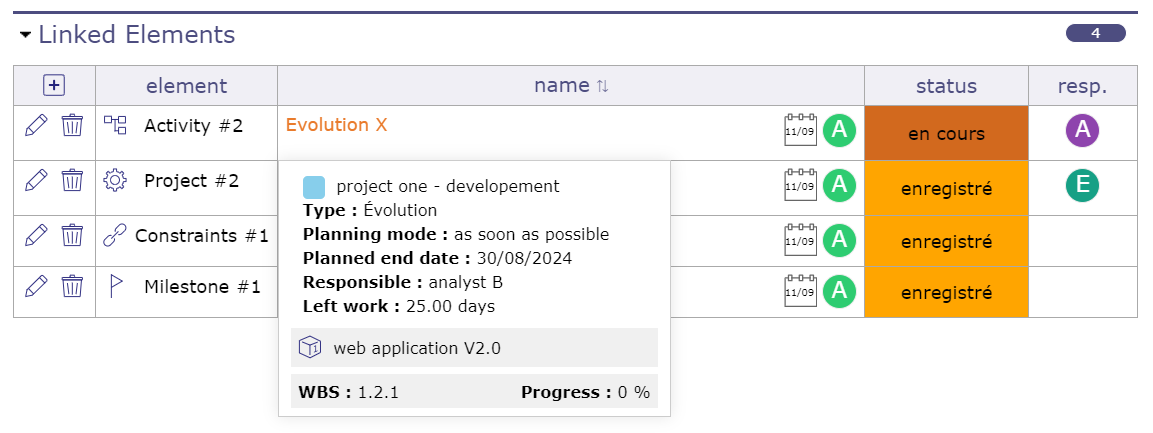This screenshot has width=1153, height=433.
Task: Click the linked elements count badge
Action: point(1095,34)
